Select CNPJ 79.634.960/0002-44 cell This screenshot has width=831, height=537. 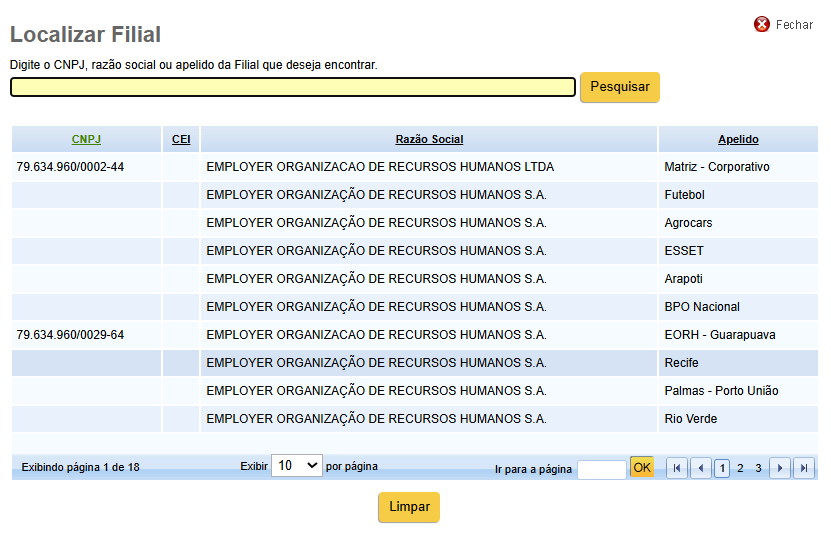click(70, 167)
